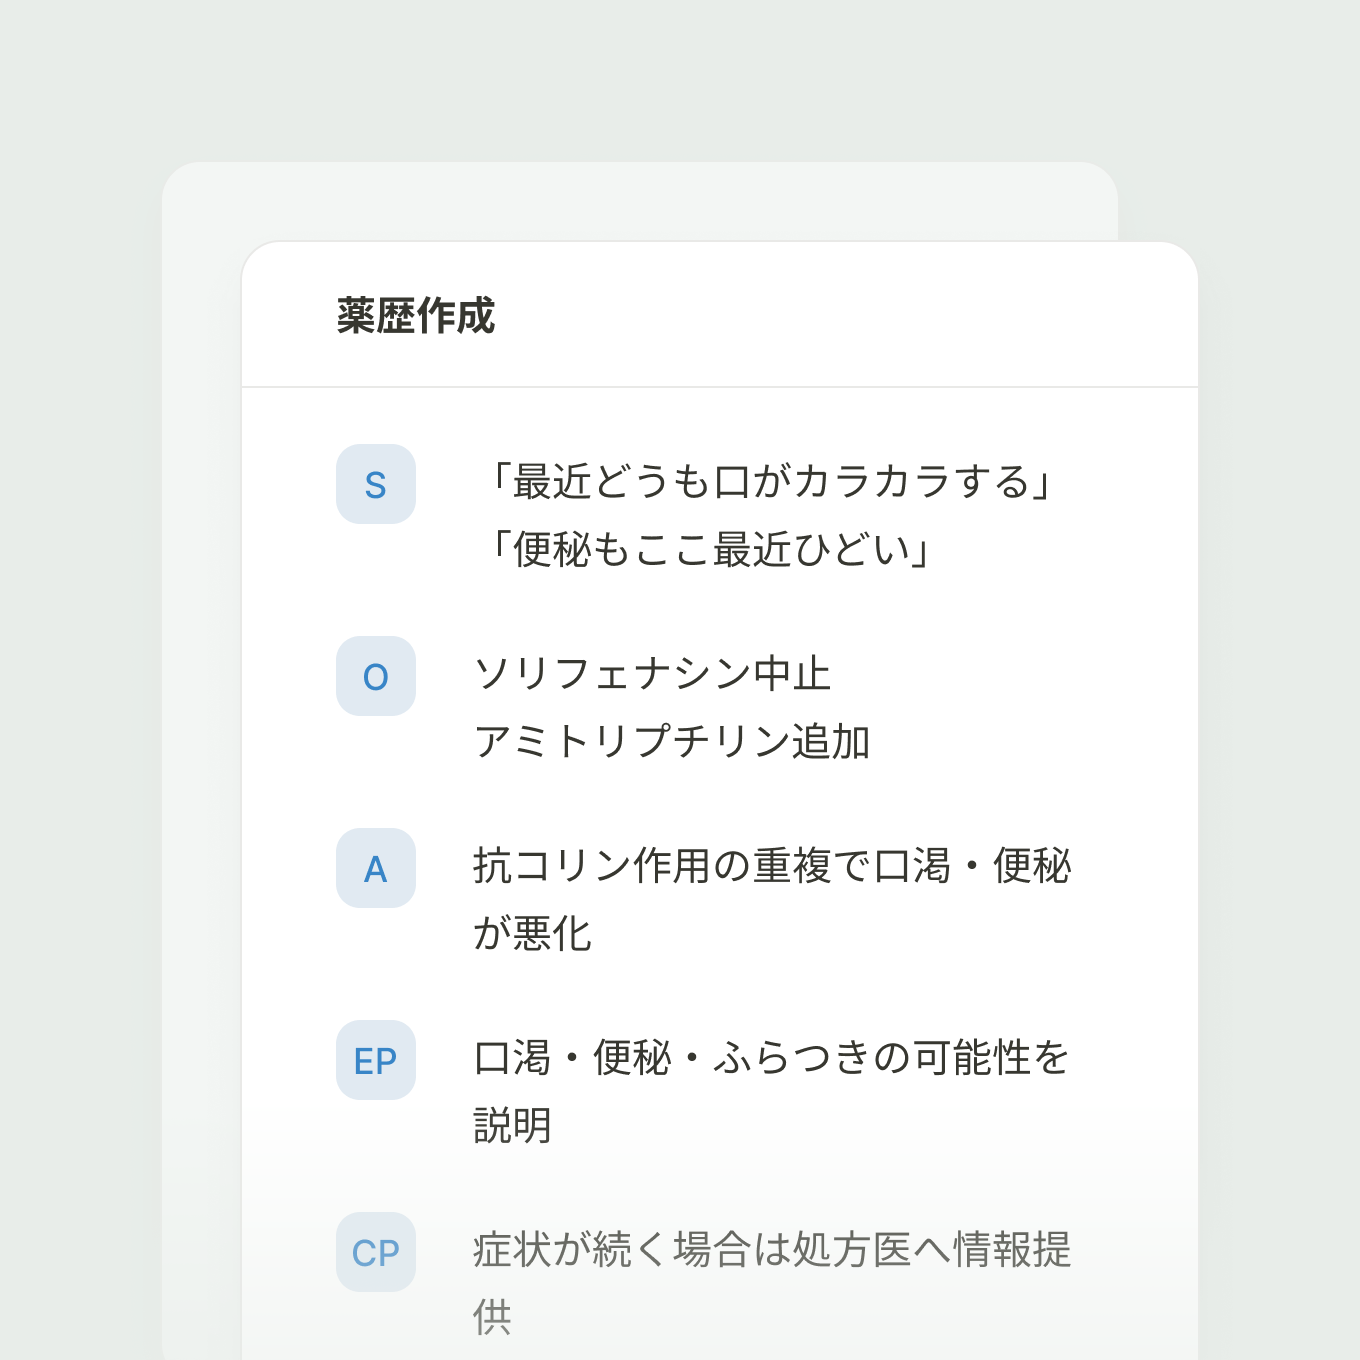Select the 抗コリン作用の重複 assessment line
Viewport: 1360px width, 1360px height.
pos(773,866)
